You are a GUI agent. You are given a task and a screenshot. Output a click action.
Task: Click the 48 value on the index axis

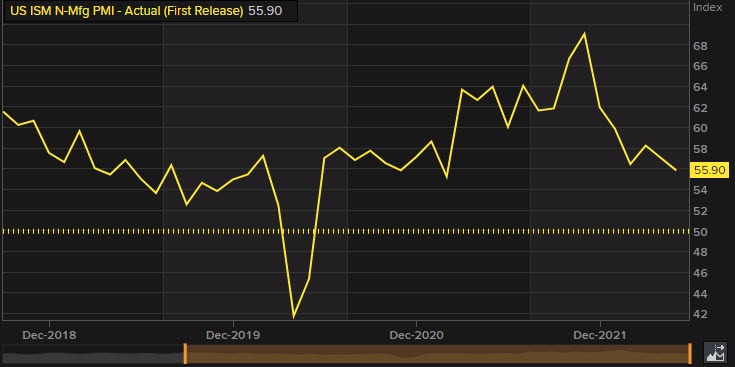[701, 252]
